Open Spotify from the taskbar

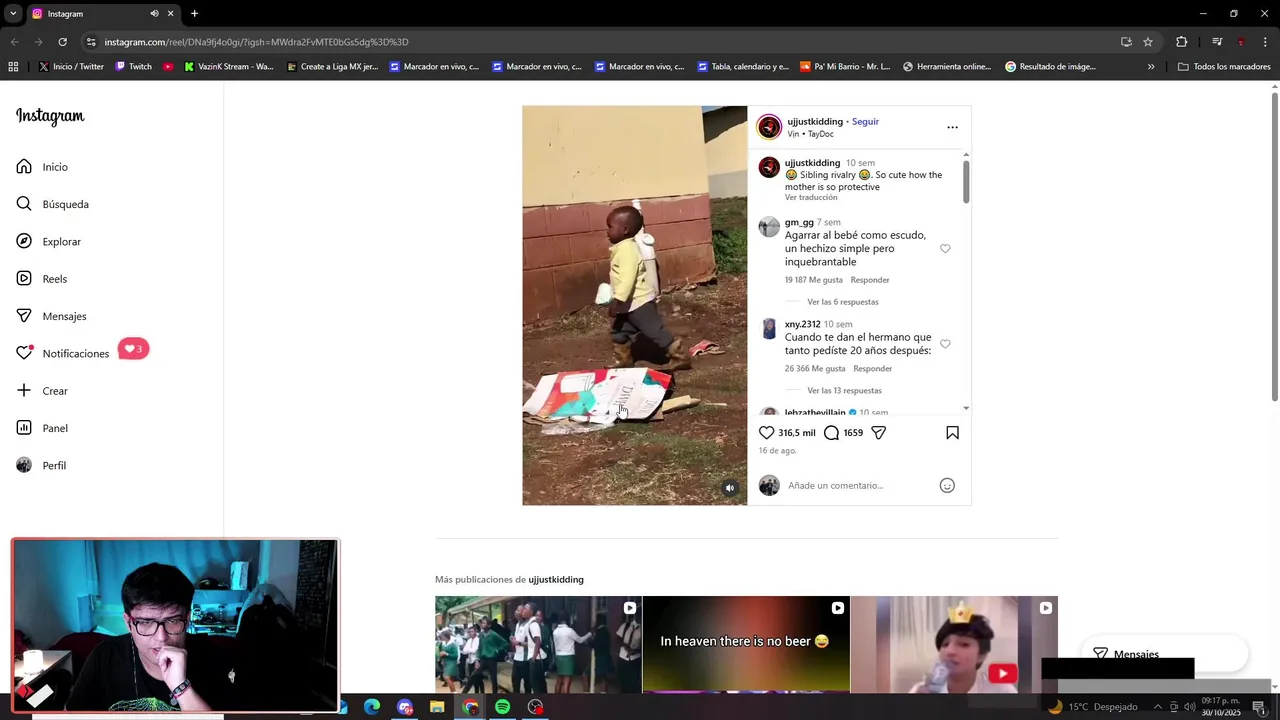(x=503, y=707)
